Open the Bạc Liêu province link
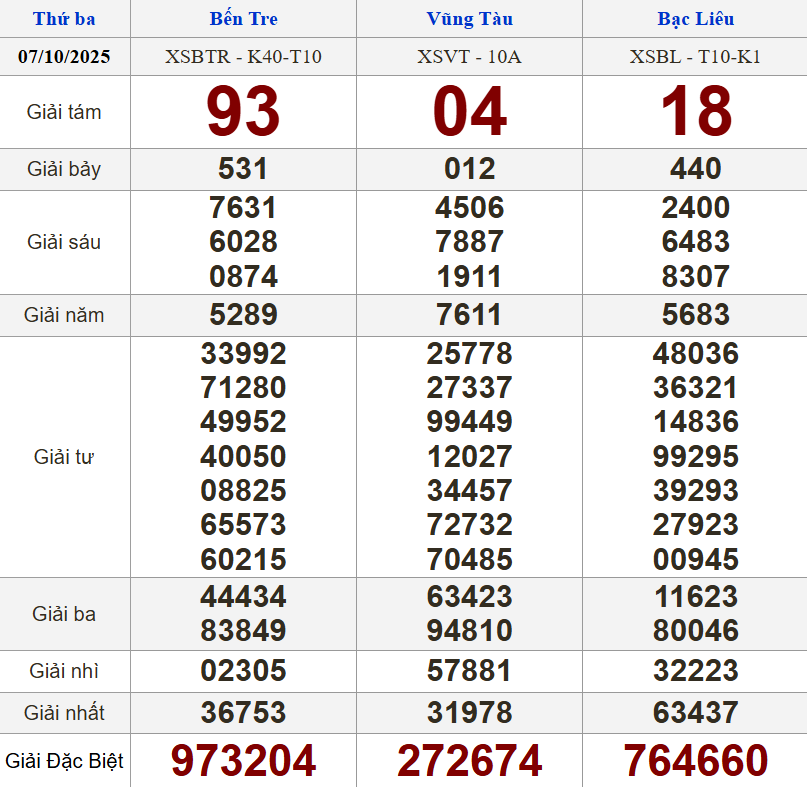 (695, 19)
